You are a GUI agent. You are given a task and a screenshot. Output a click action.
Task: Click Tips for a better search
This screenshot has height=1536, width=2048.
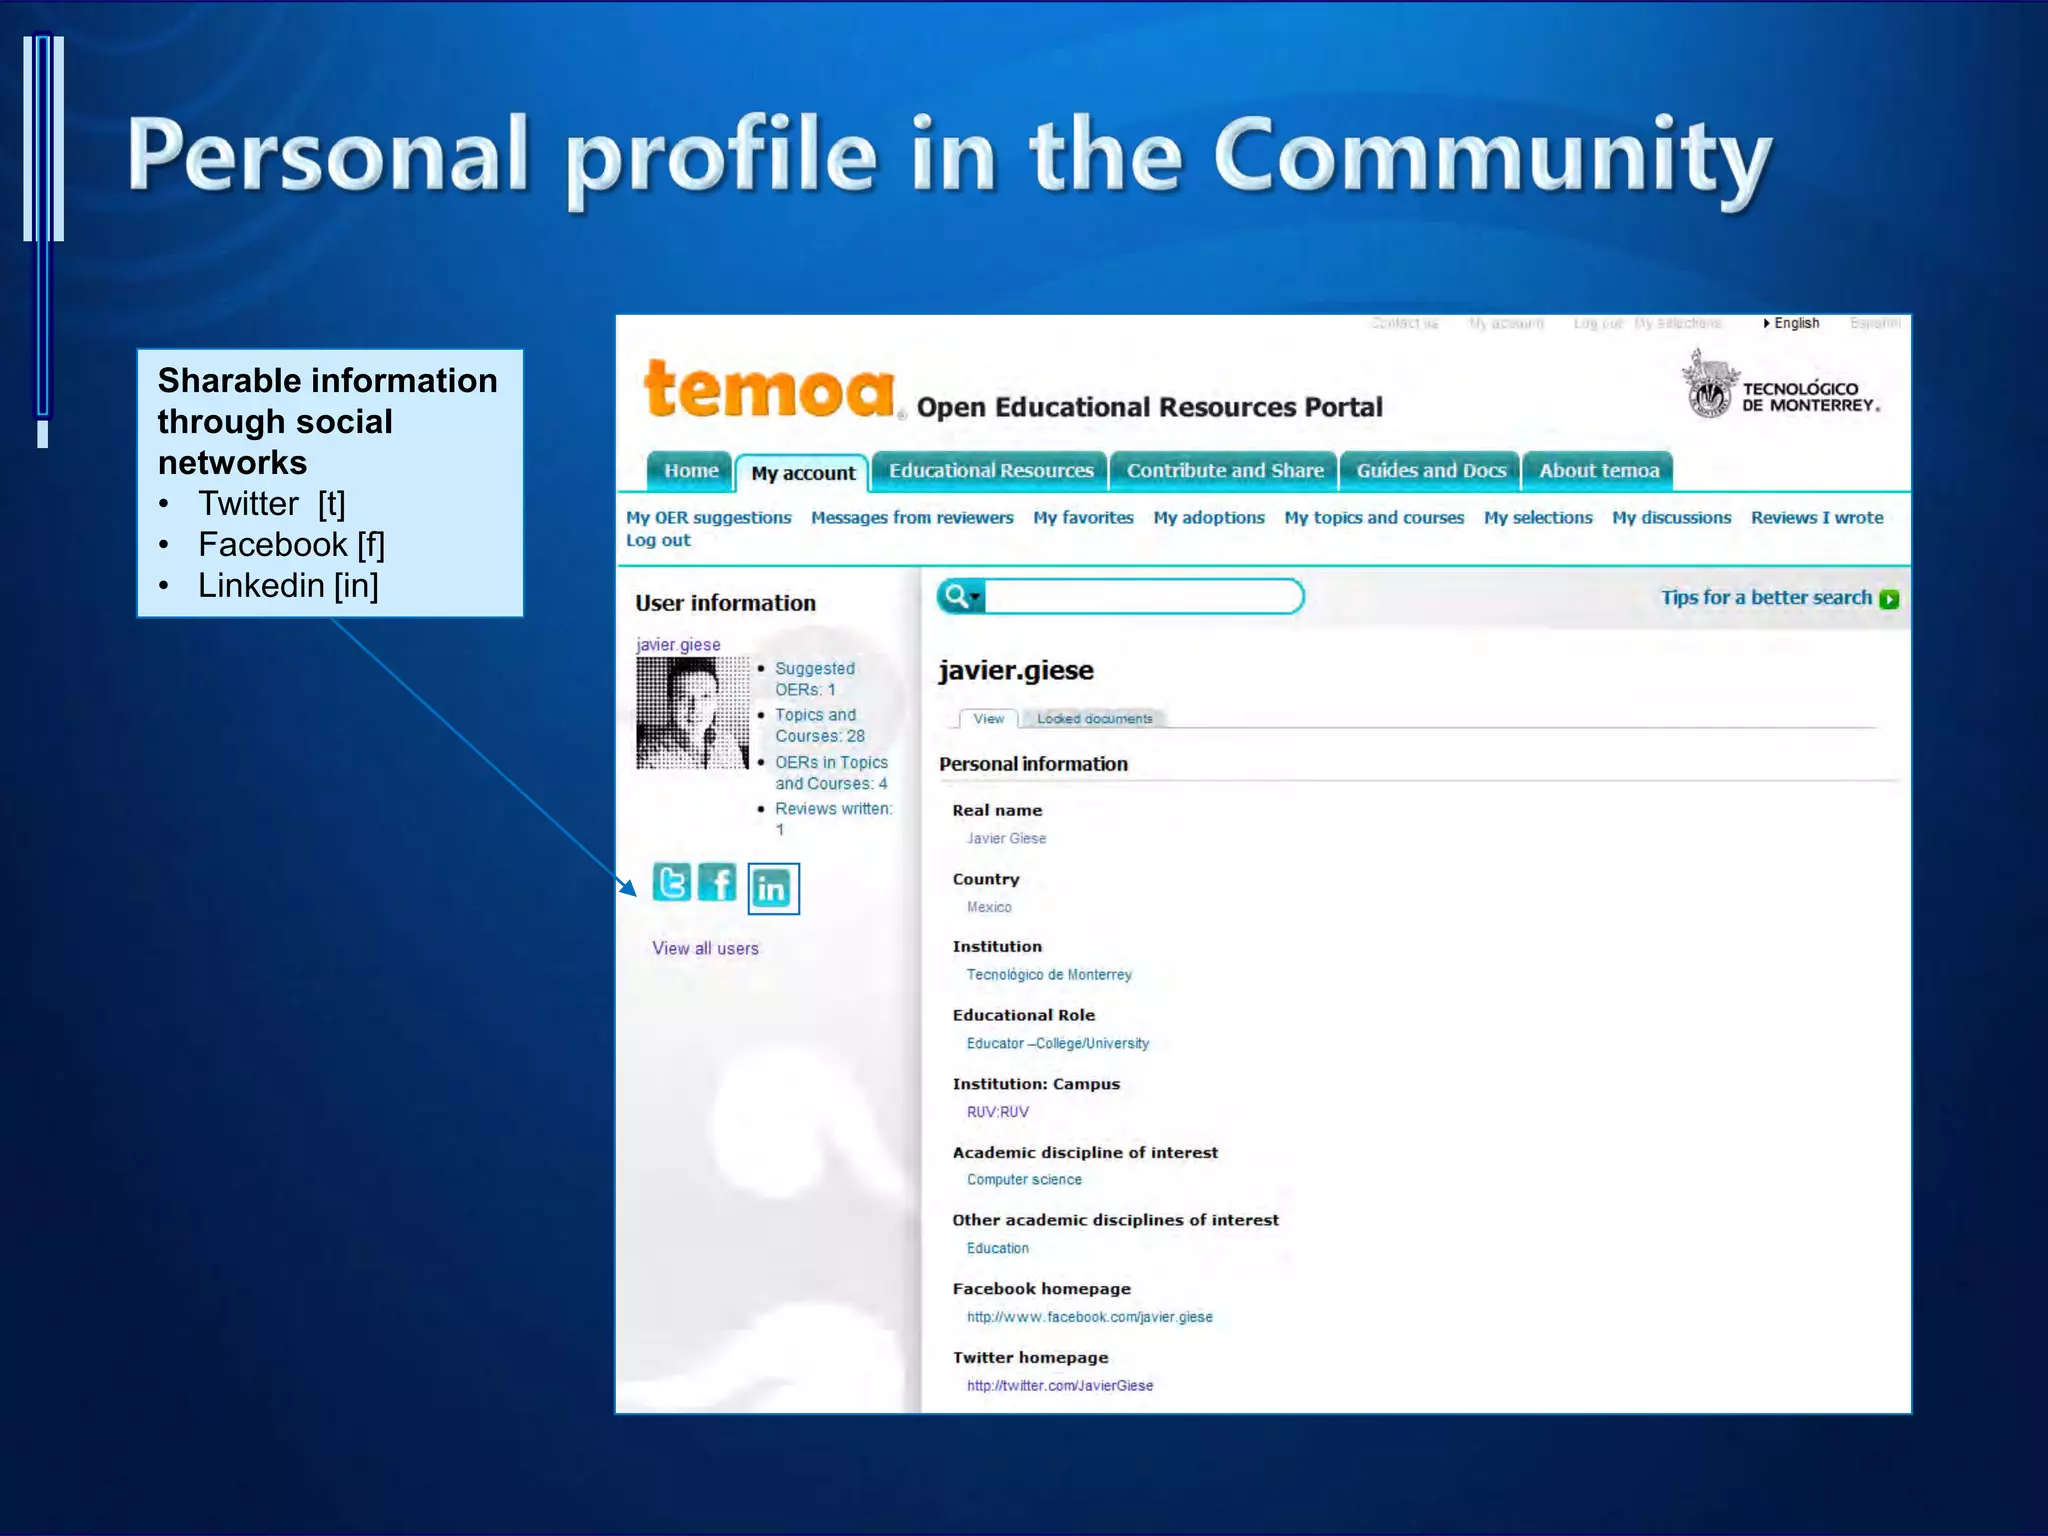[1766, 598]
